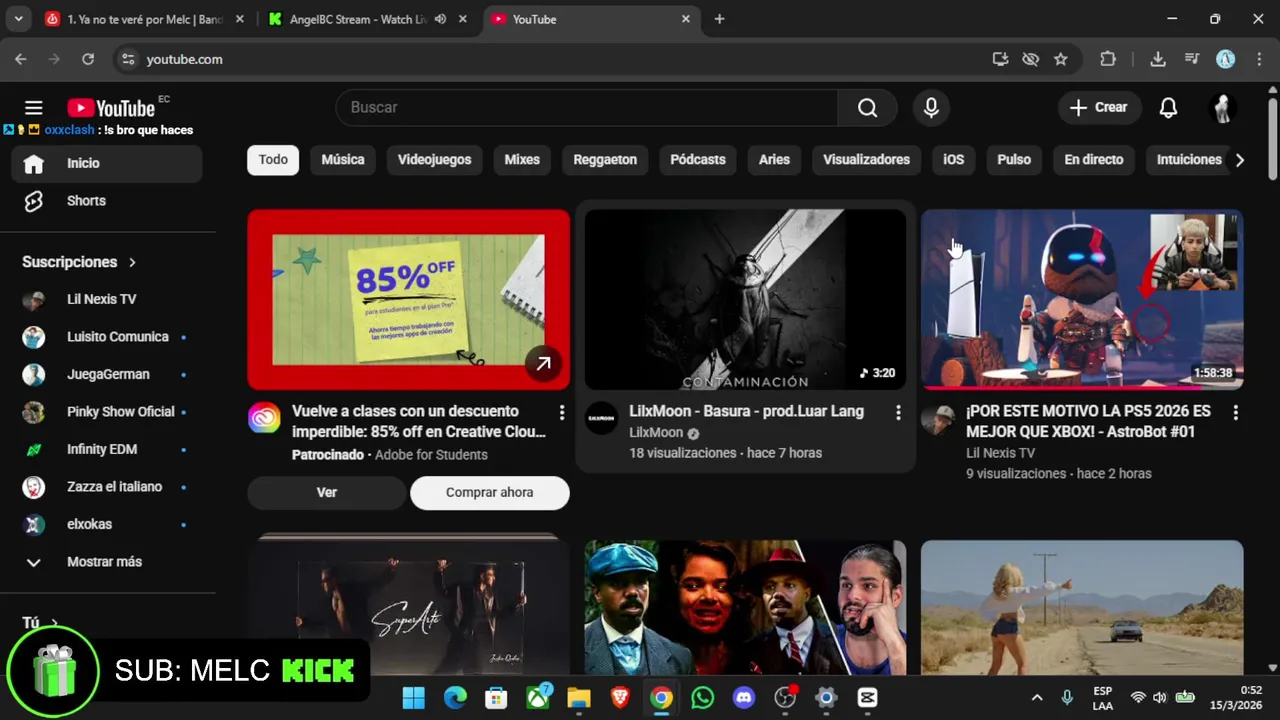Click the page vertical scrollbar
Screen dimensions: 1280x720
pos(1272,138)
